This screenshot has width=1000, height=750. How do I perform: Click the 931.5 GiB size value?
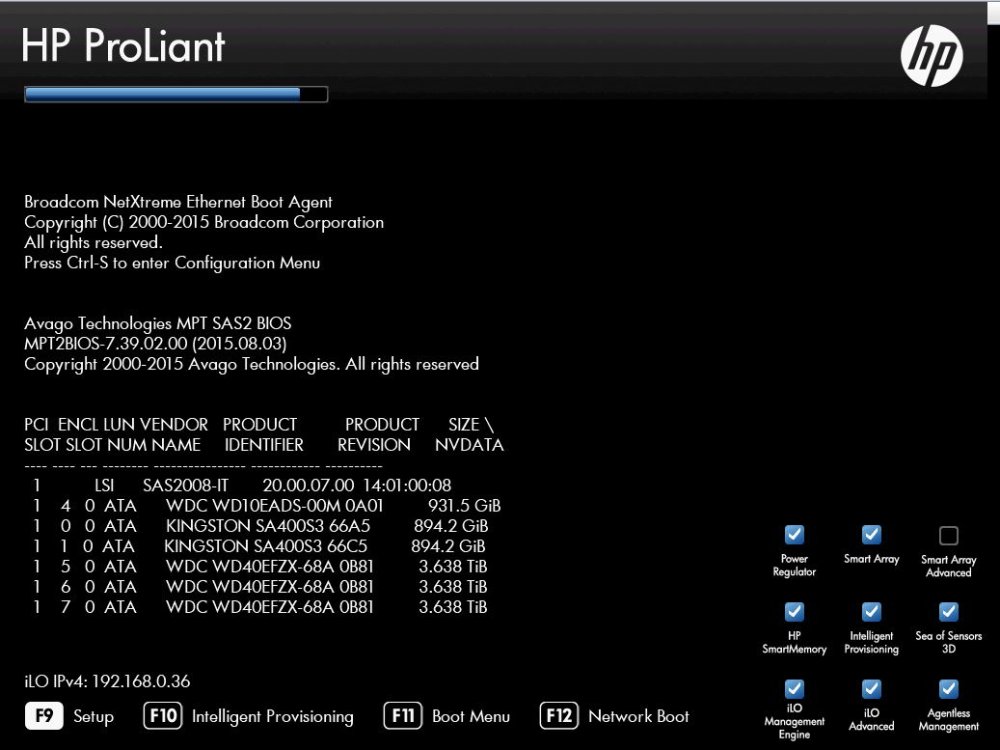point(464,506)
